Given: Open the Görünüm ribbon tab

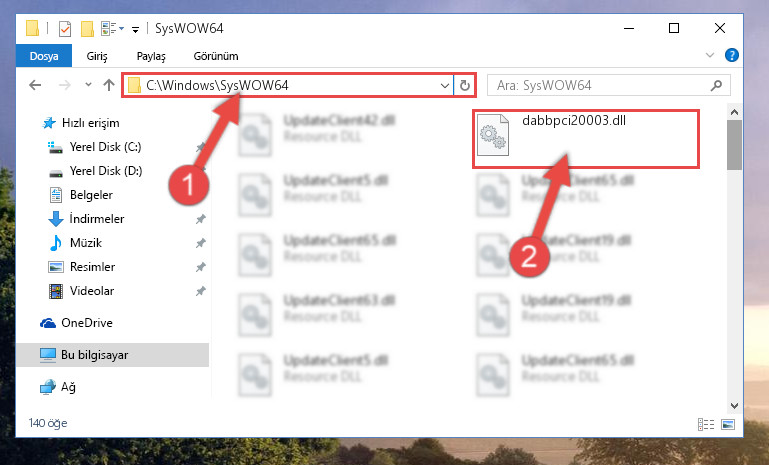Looking at the screenshot, I should 216,56.
